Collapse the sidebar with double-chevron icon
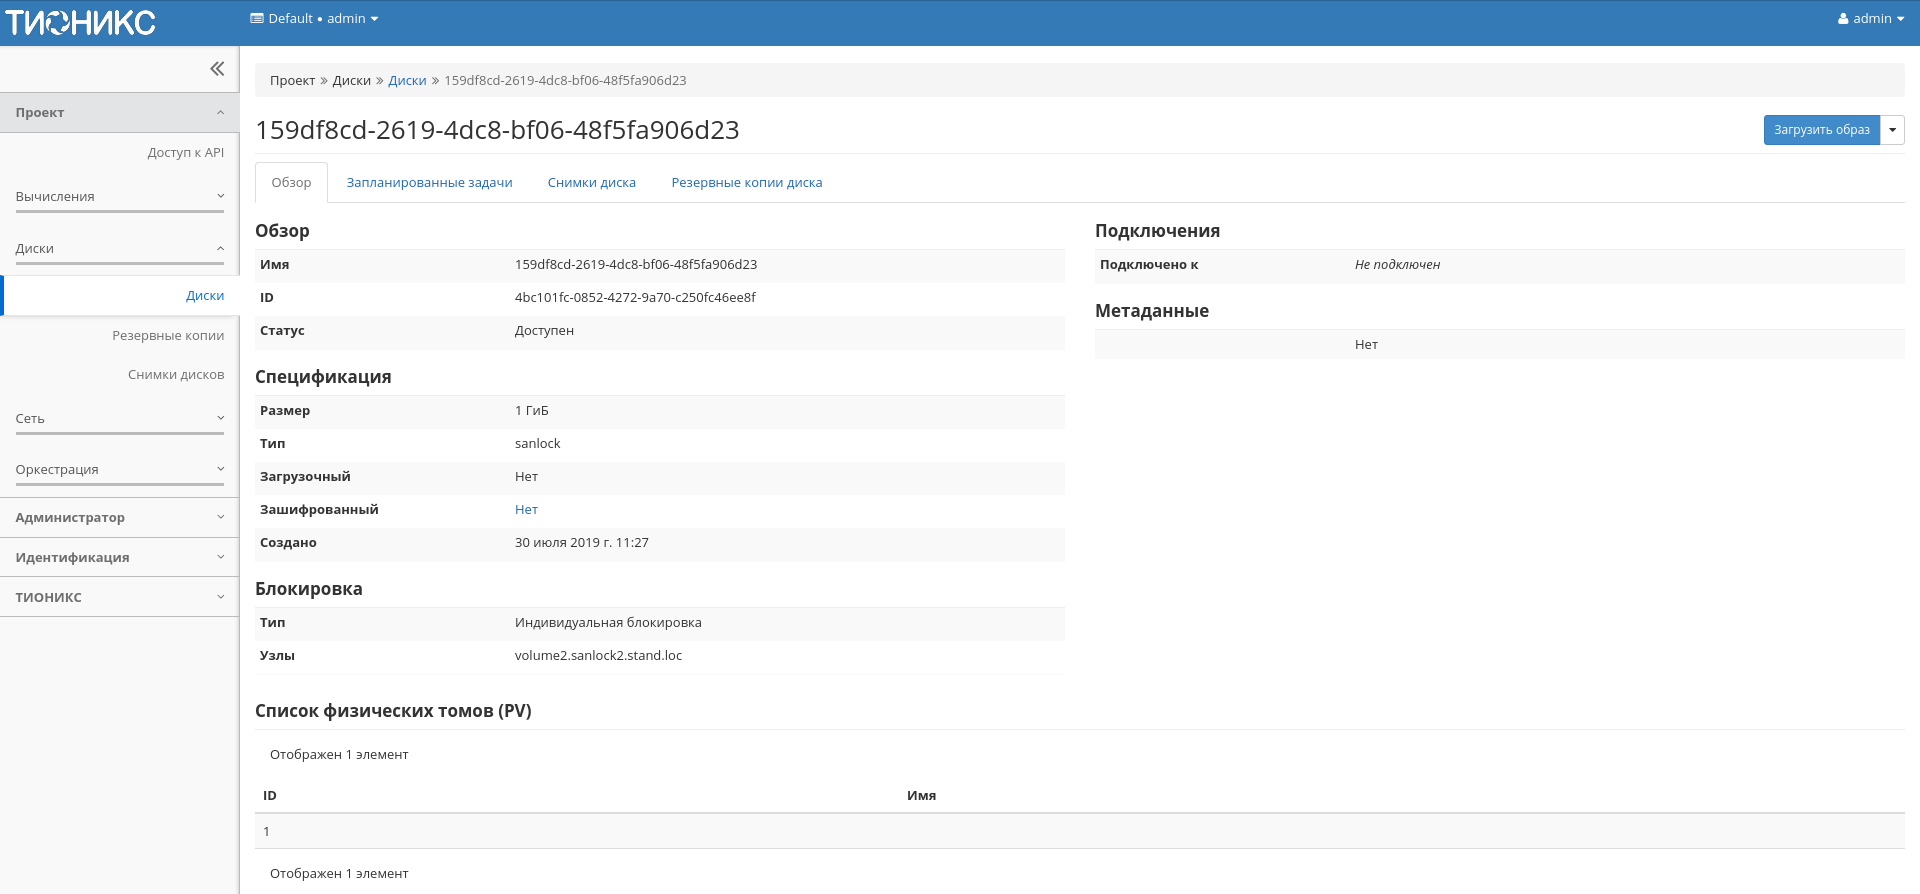 (x=216, y=69)
